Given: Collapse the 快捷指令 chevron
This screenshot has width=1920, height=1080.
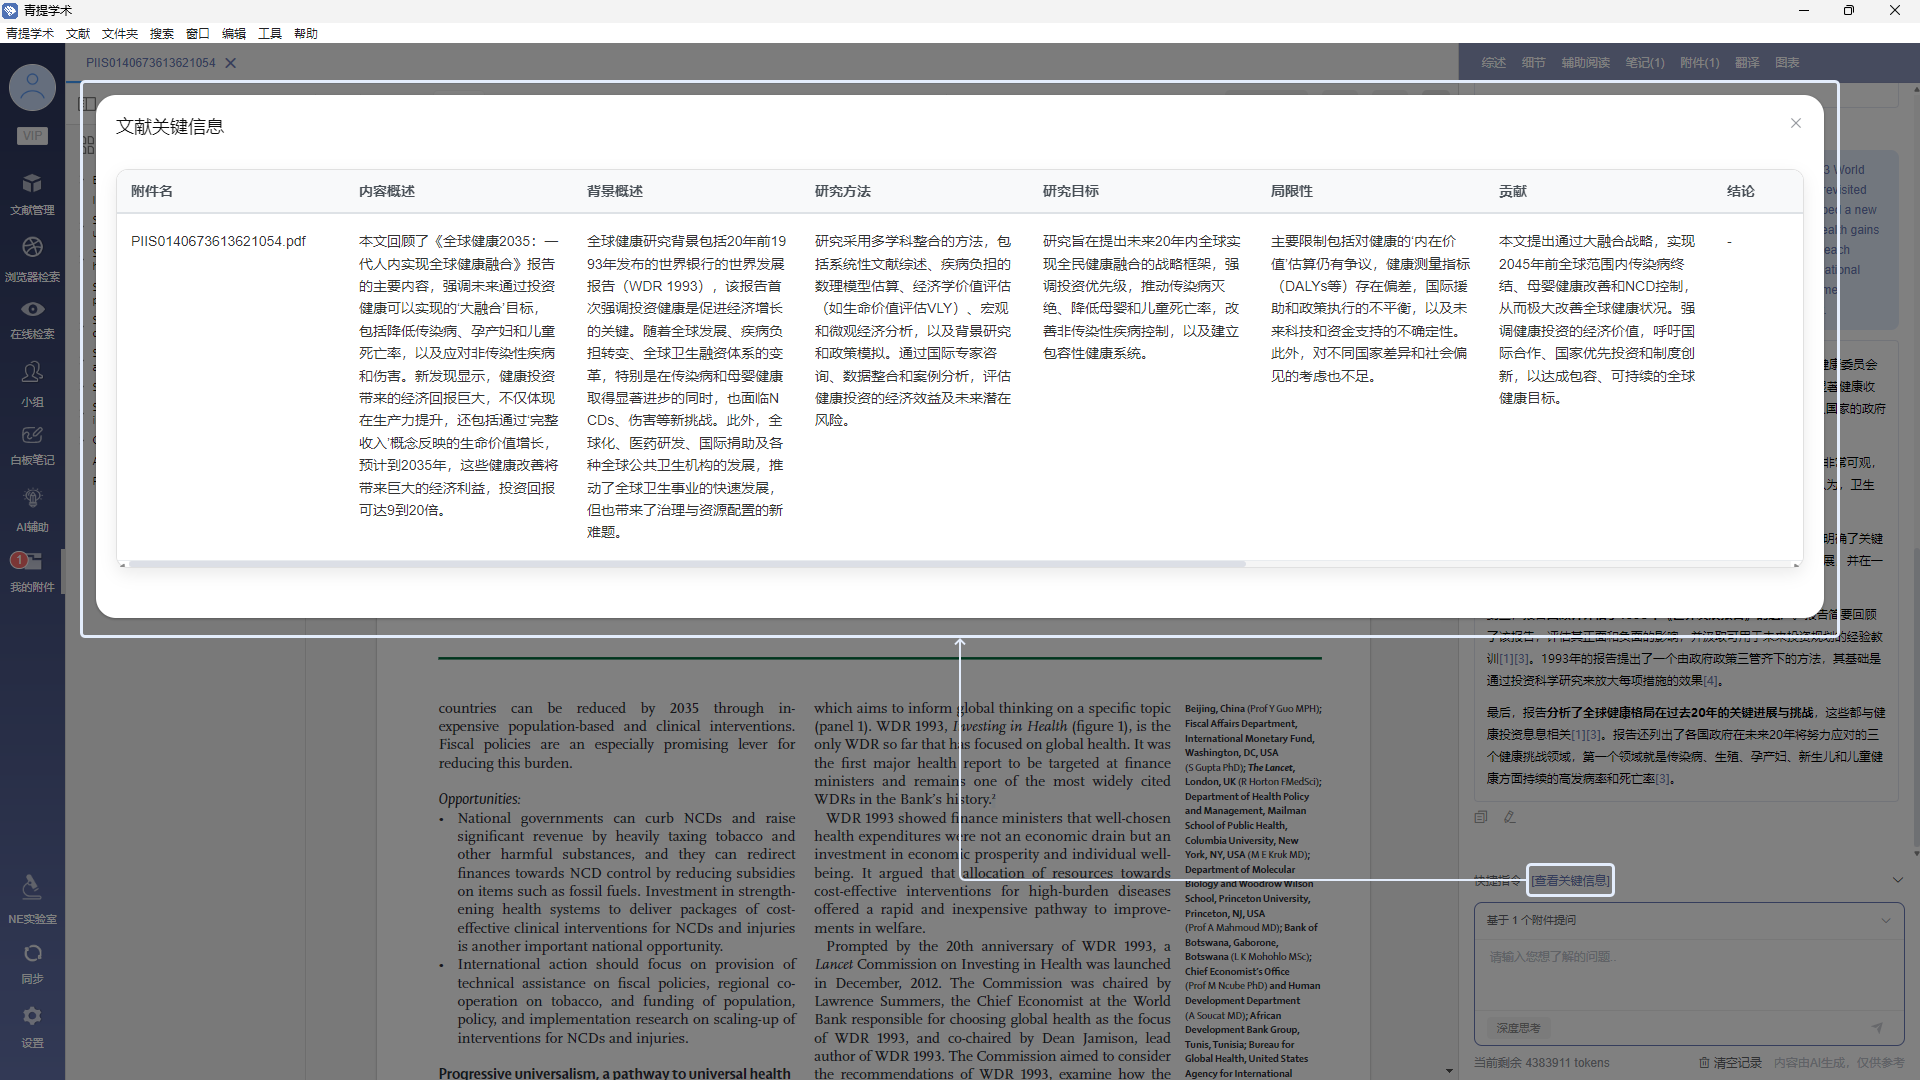Looking at the screenshot, I should [1897, 880].
